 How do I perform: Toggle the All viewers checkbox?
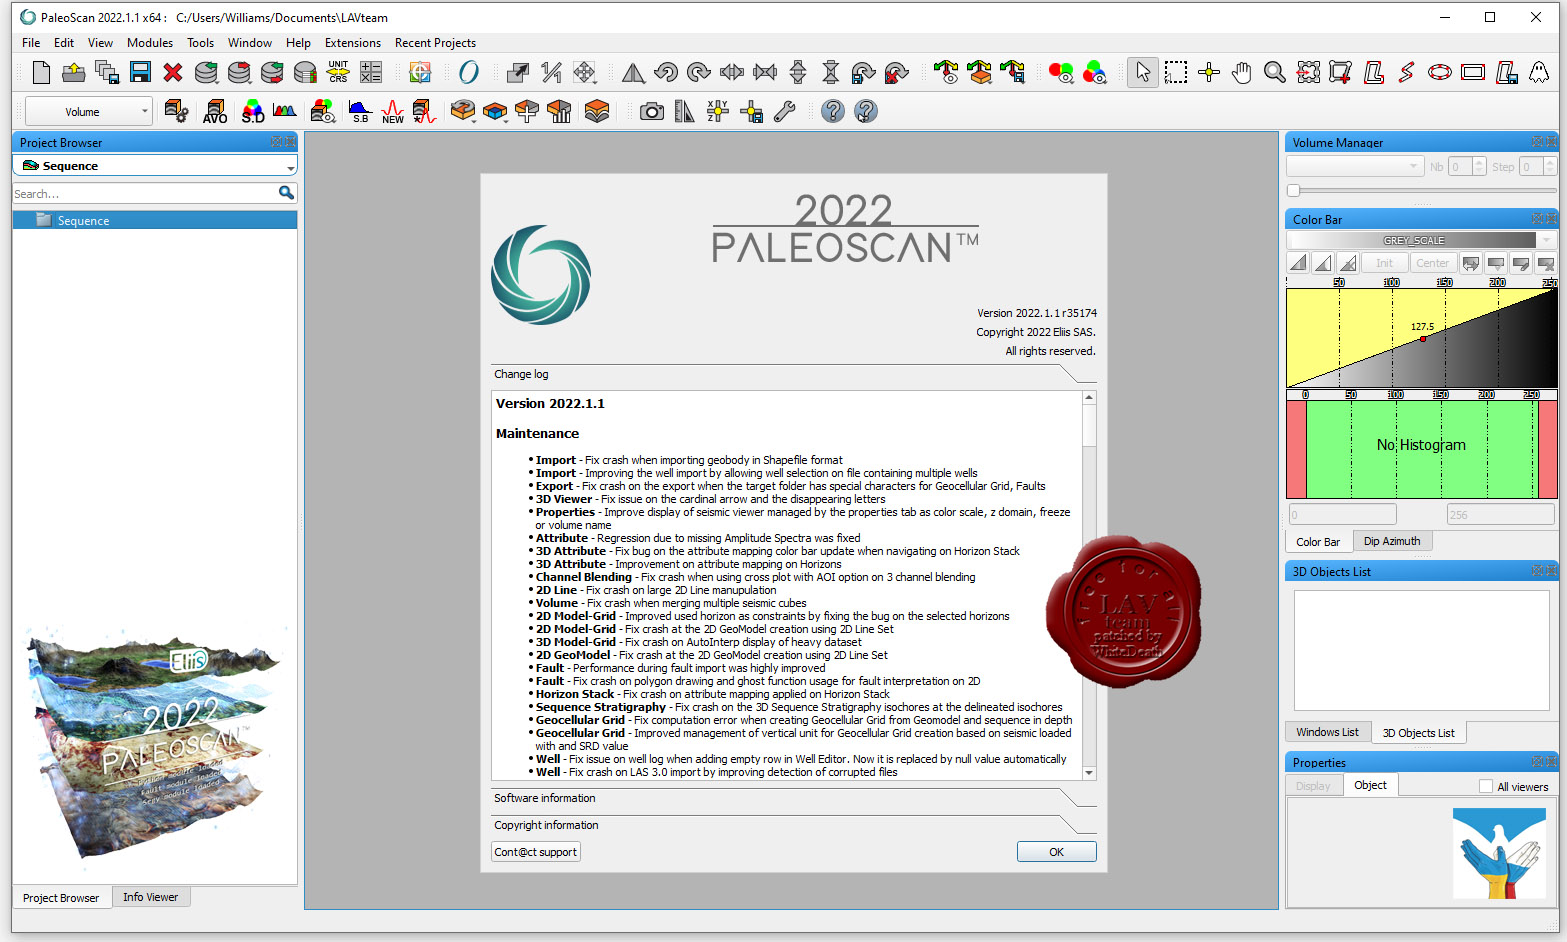1486,786
